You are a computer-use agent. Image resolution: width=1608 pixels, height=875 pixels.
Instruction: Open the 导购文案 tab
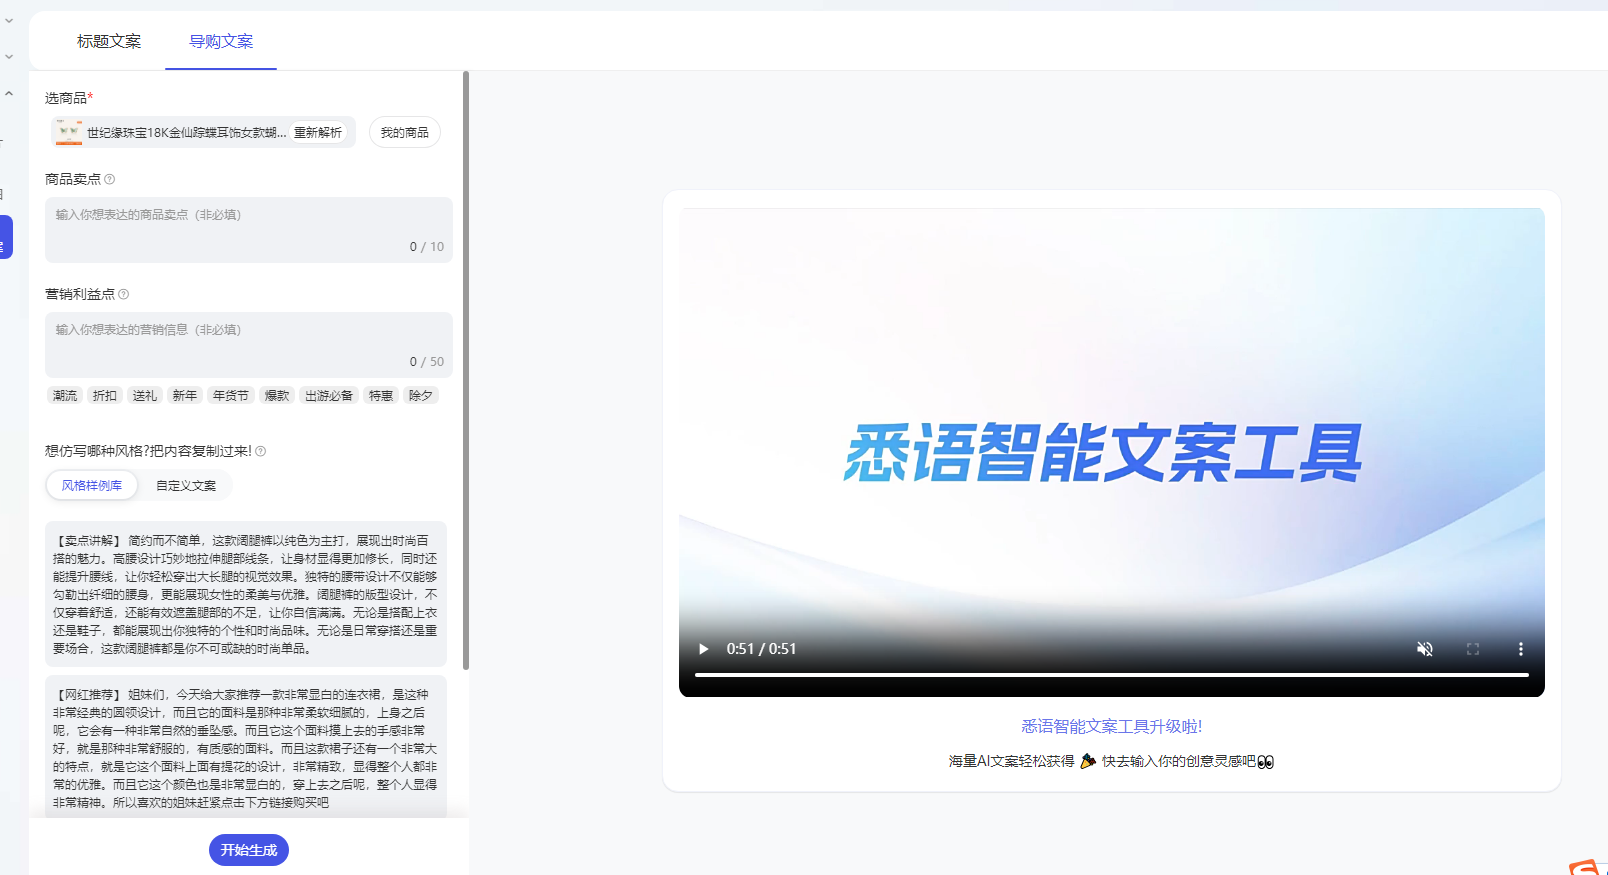[x=221, y=41]
